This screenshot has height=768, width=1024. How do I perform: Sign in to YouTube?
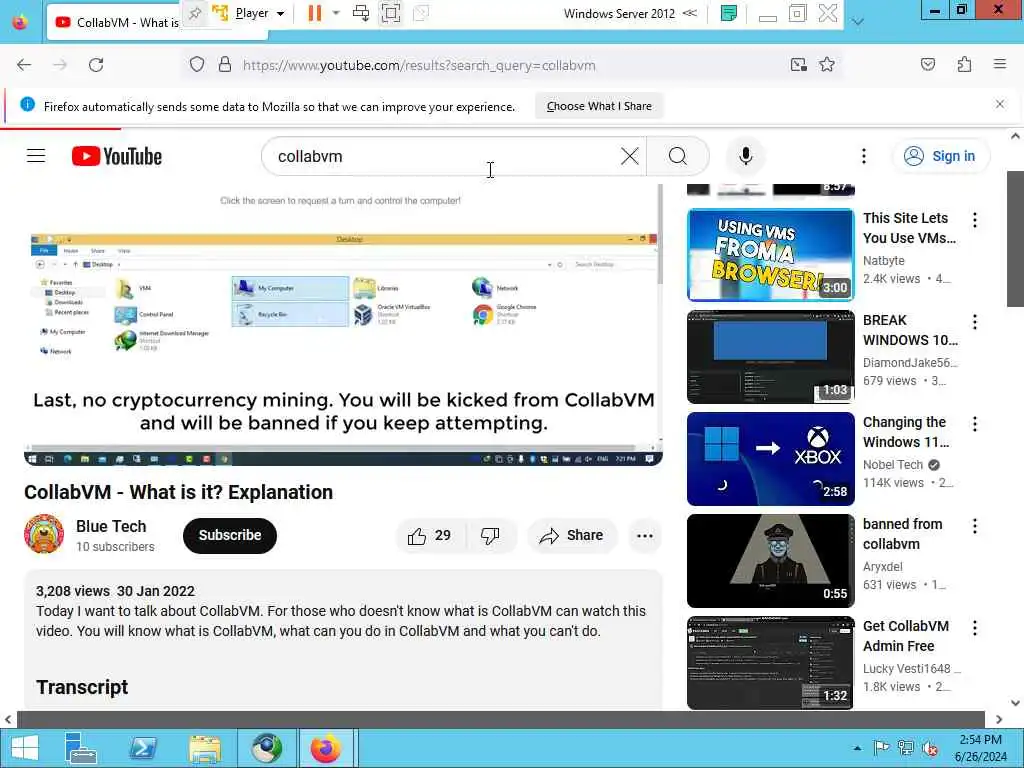coord(940,156)
